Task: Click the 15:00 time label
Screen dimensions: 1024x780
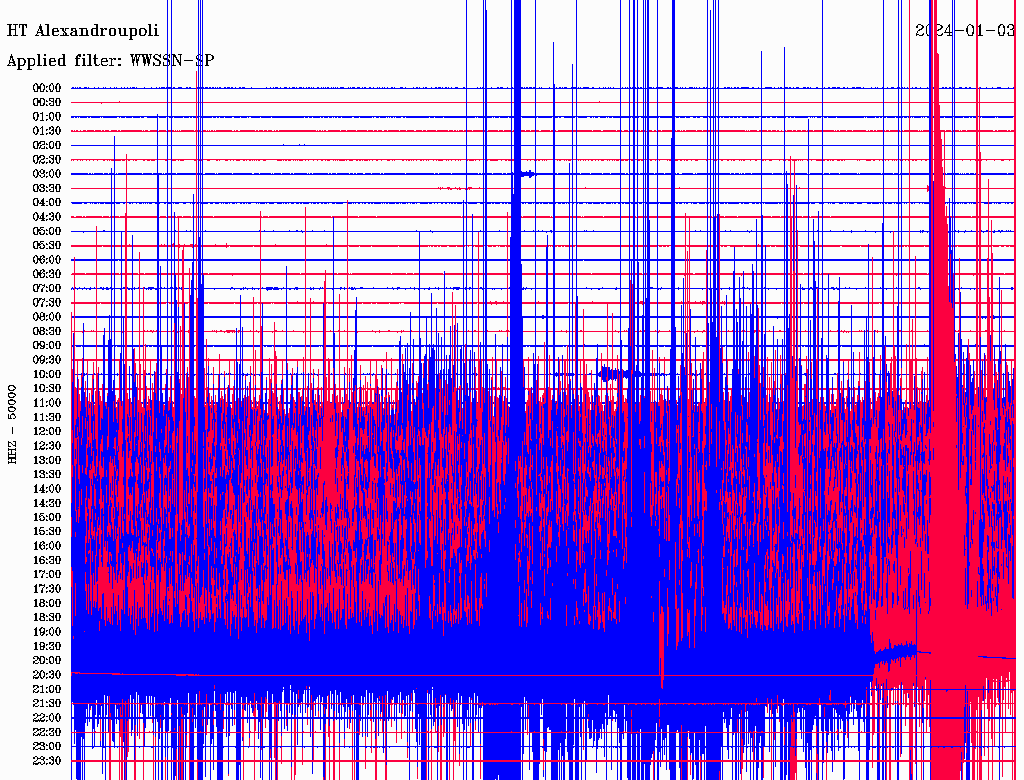Action: [x=47, y=517]
